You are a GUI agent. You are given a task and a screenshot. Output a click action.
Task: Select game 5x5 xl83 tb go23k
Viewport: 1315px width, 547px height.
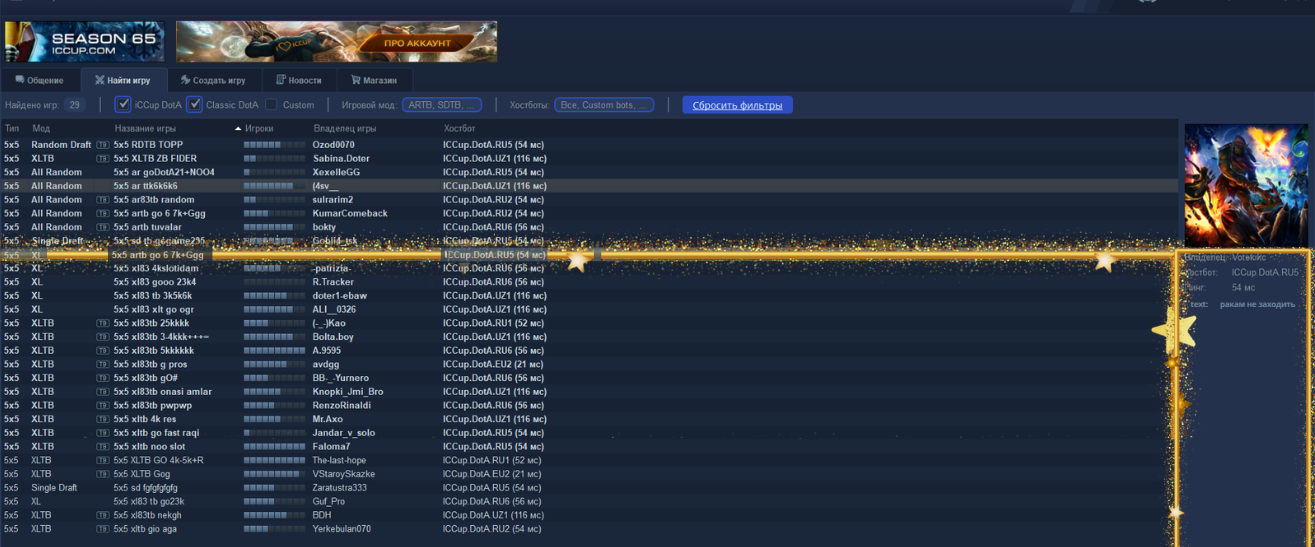coord(149,502)
